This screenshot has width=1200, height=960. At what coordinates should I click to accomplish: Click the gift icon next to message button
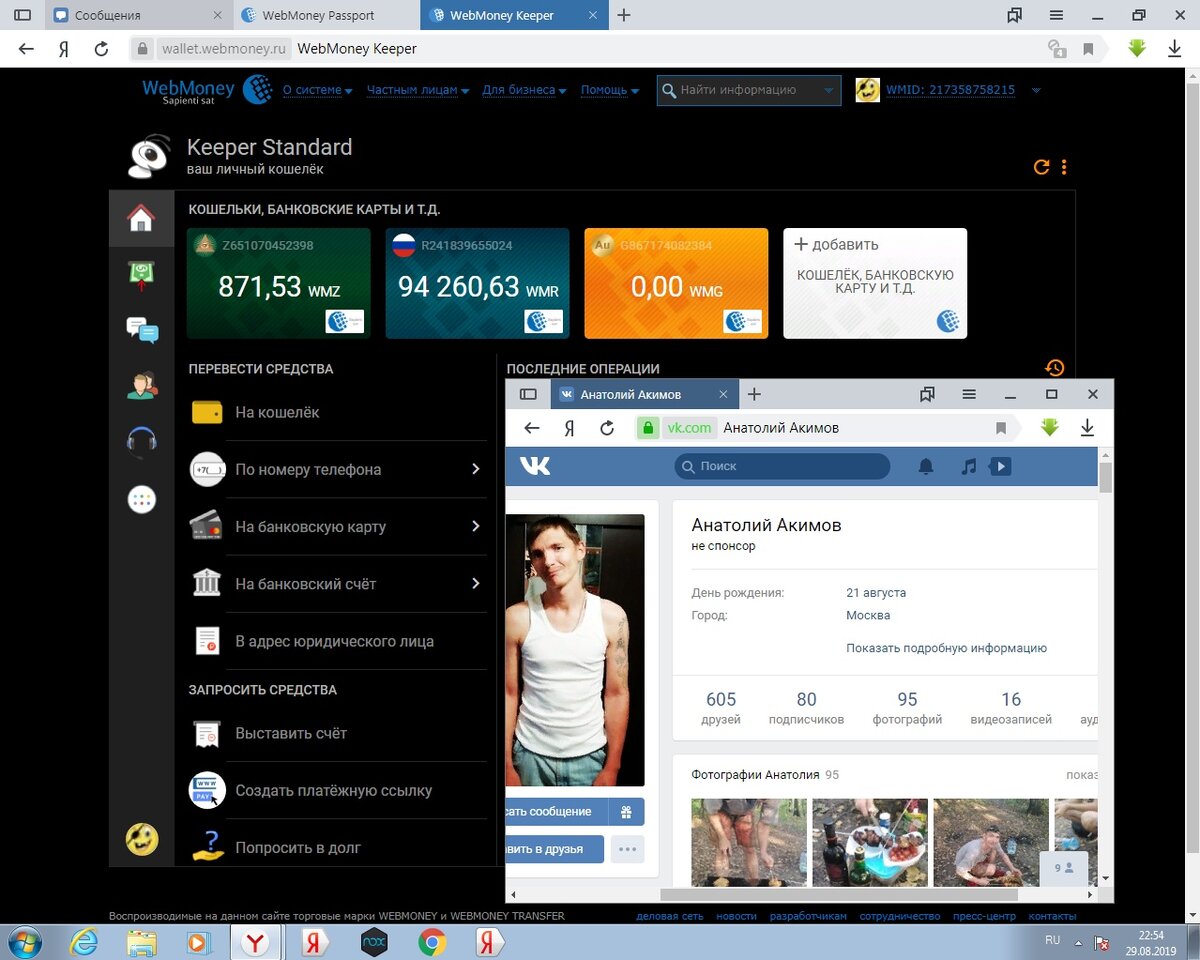(626, 812)
